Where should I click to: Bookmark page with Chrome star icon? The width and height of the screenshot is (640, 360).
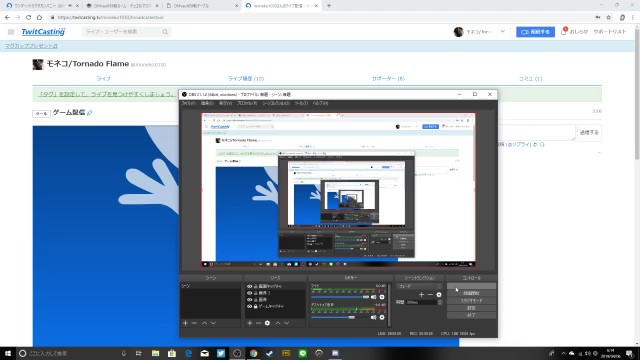pyautogui.click(x=609, y=17)
